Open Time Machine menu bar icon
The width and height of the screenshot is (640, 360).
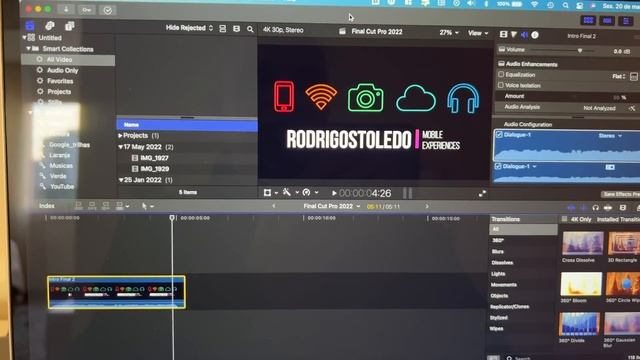click(551, 5)
